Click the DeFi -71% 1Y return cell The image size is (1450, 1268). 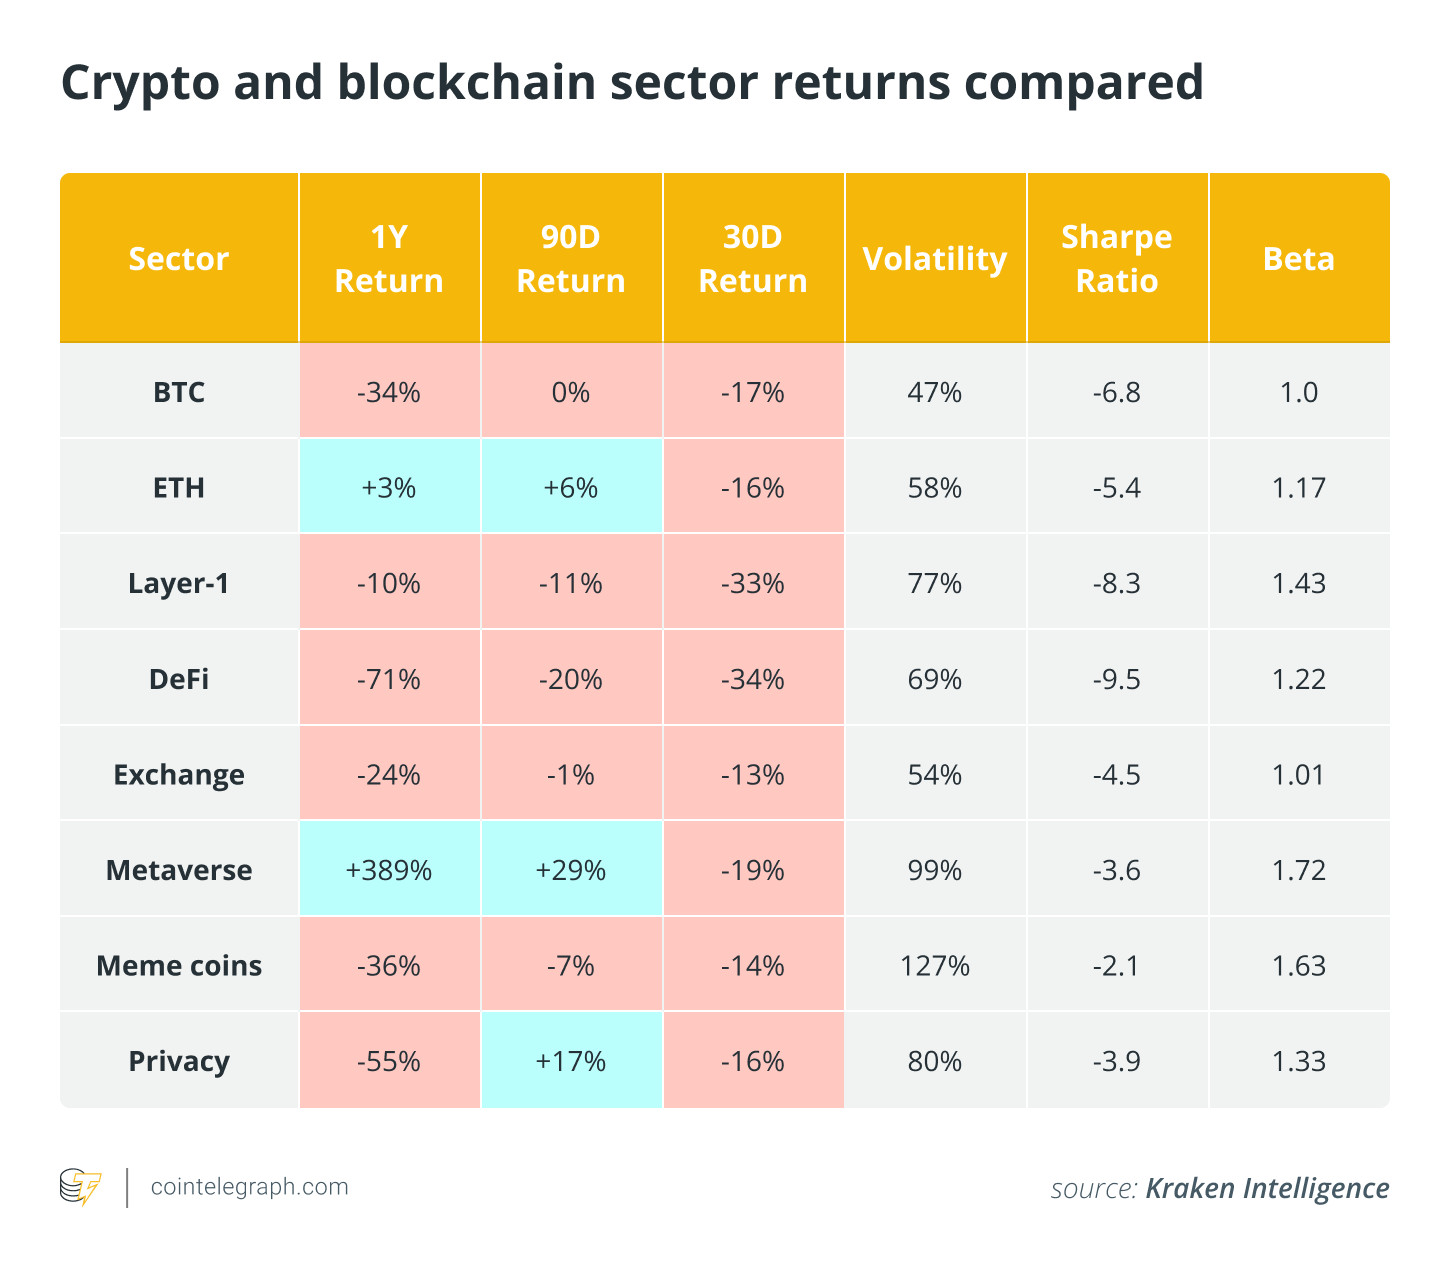pos(389,680)
